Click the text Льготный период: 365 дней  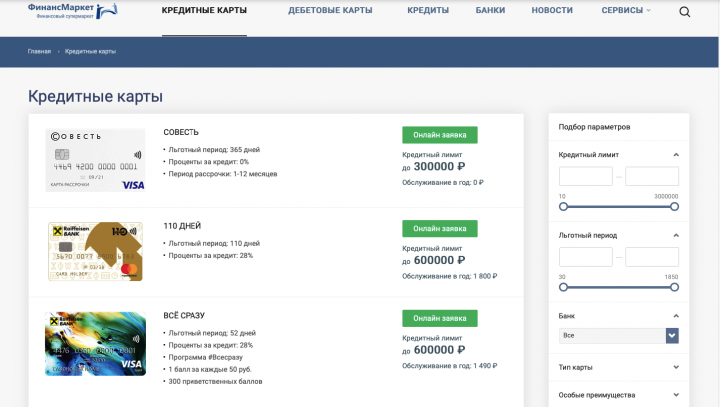[214, 150]
